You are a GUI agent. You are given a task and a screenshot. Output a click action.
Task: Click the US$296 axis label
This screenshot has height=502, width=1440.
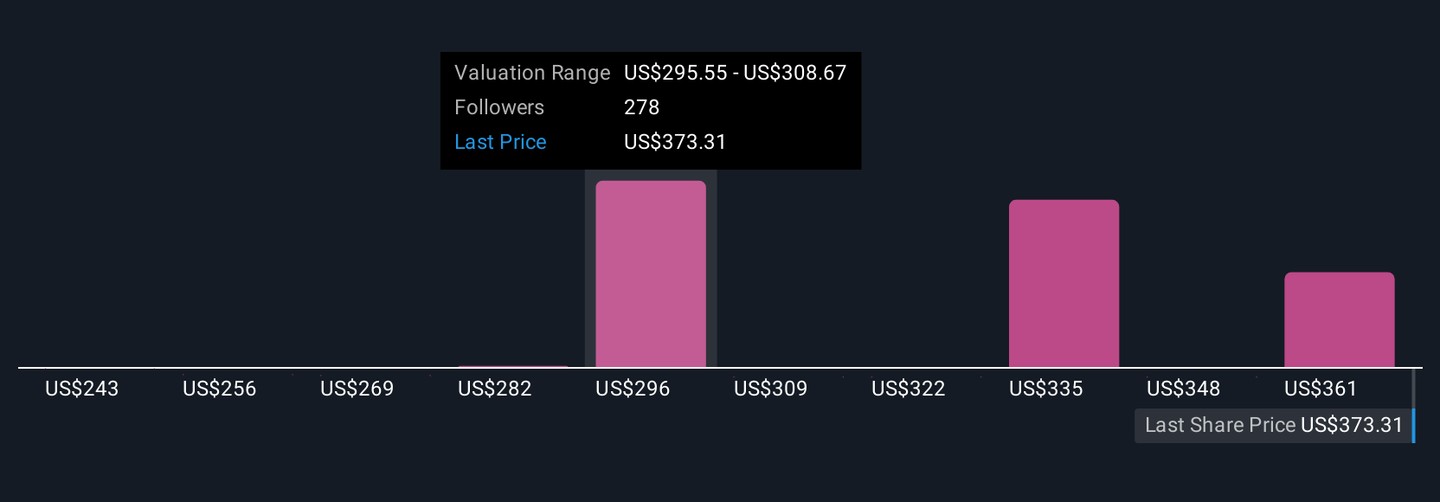[633, 389]
